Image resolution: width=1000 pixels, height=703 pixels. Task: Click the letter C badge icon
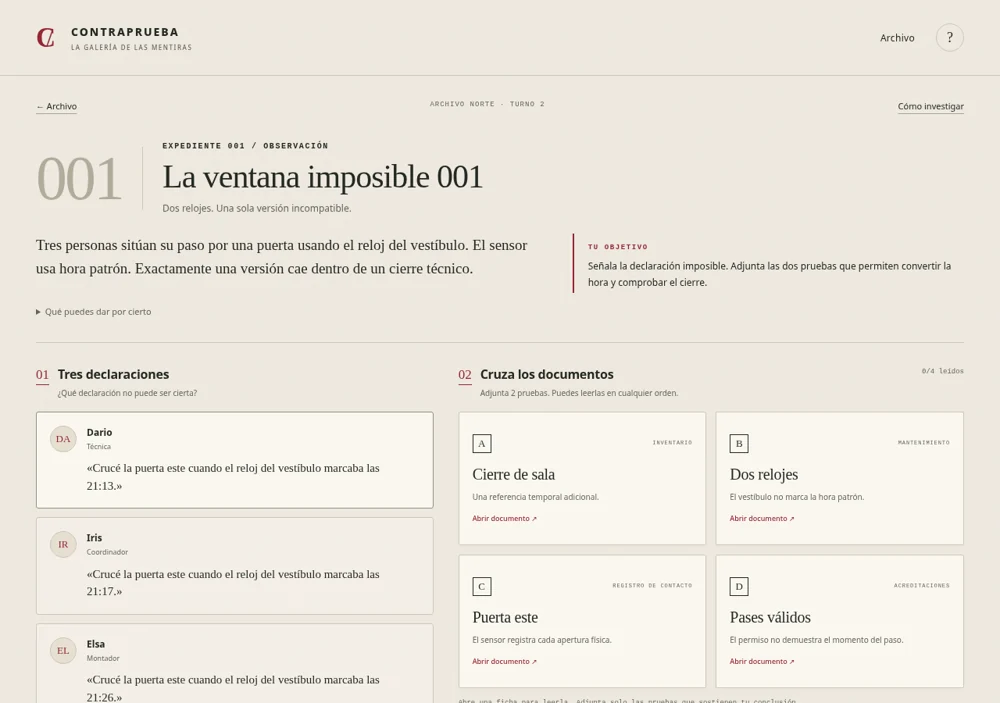pyautogui.click(x=482, y=586)
